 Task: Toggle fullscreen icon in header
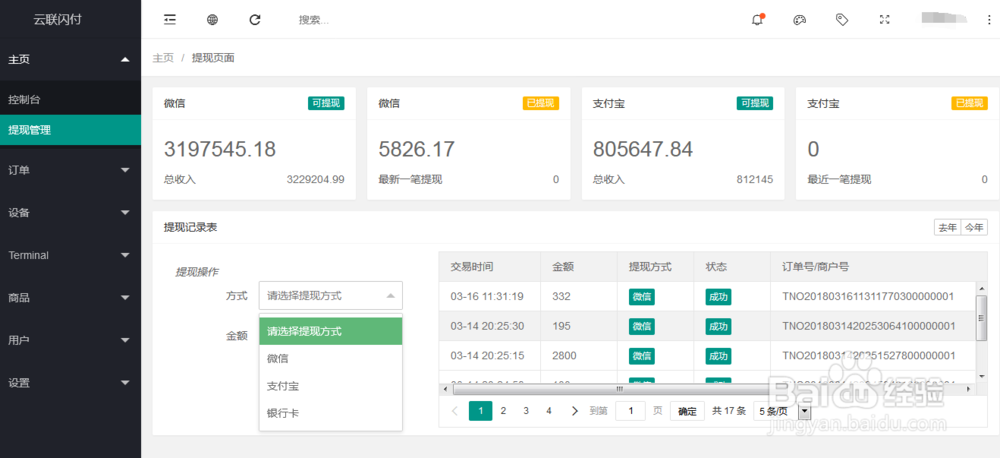click(x=885, y=20)
